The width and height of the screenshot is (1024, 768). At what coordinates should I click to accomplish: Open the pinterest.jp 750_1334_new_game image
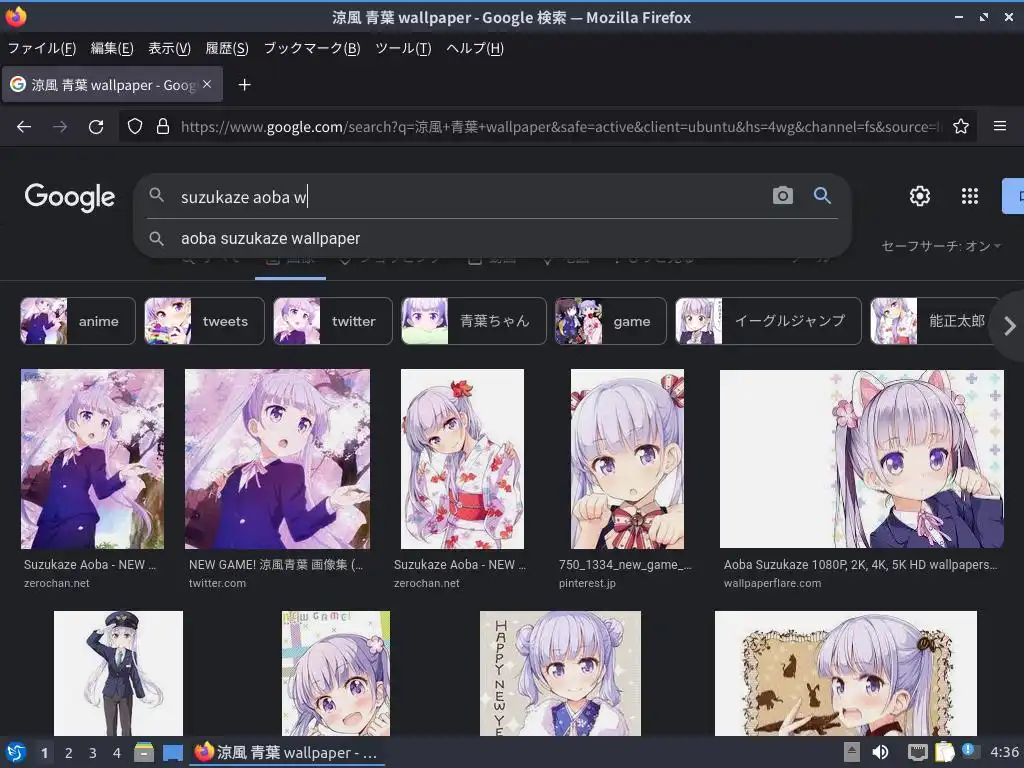click(627, 458)
